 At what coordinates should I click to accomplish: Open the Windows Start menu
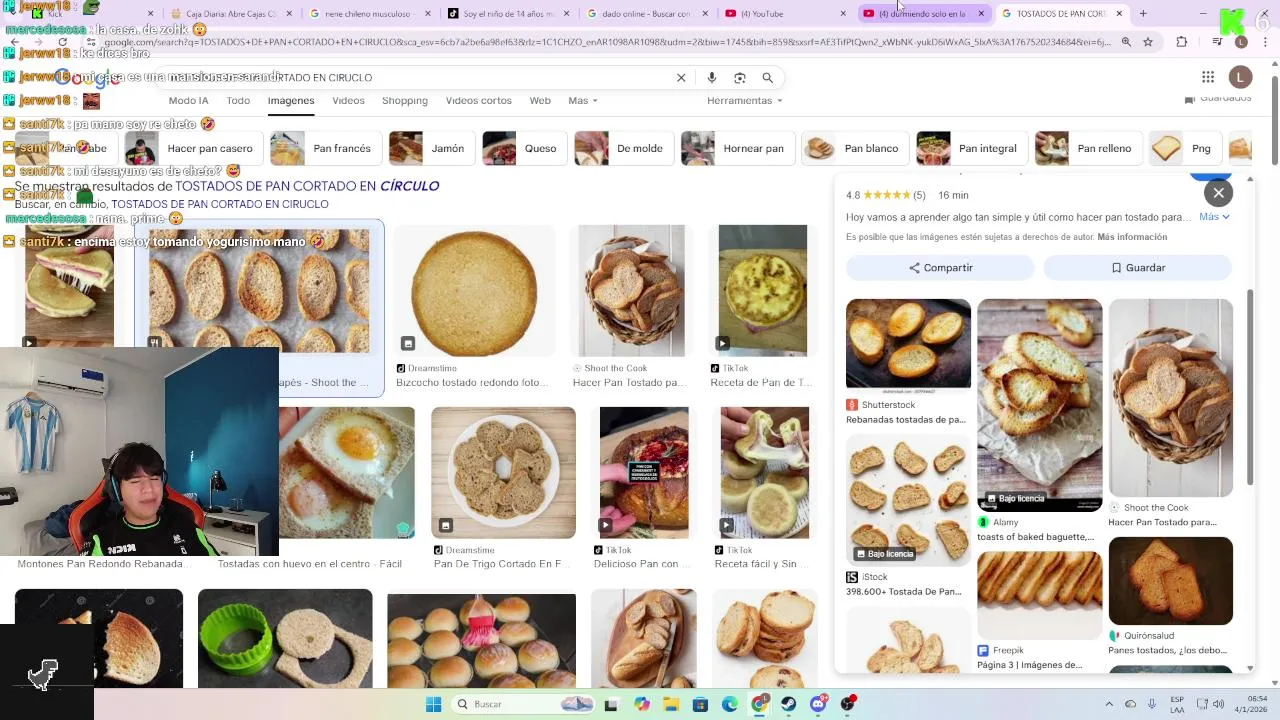tap(433, 704)
